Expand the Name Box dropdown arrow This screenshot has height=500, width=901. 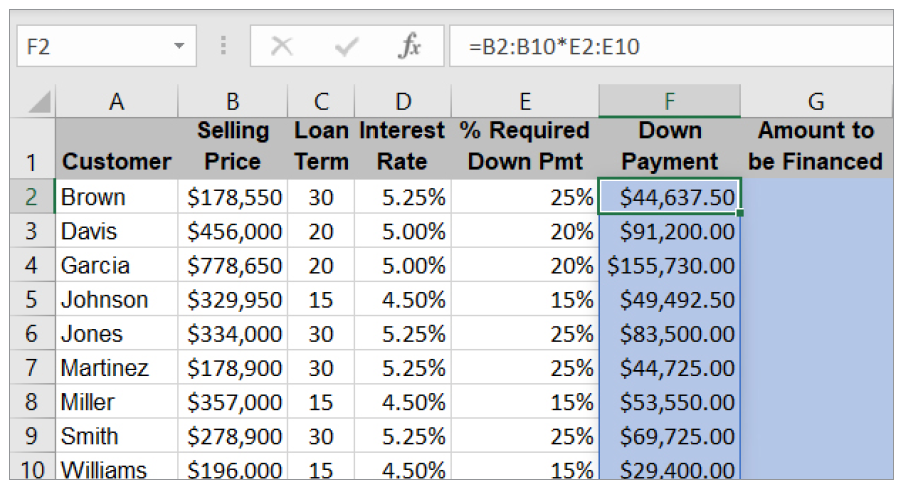[x=179, y=47]
